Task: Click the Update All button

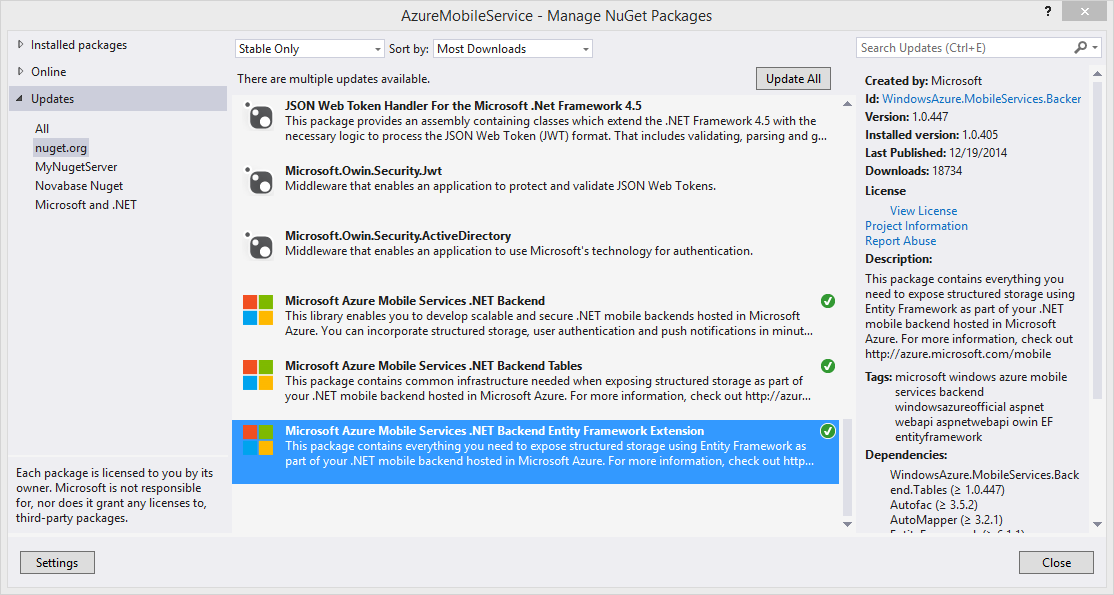Action: pyautogui.click(x=793, y=79)
